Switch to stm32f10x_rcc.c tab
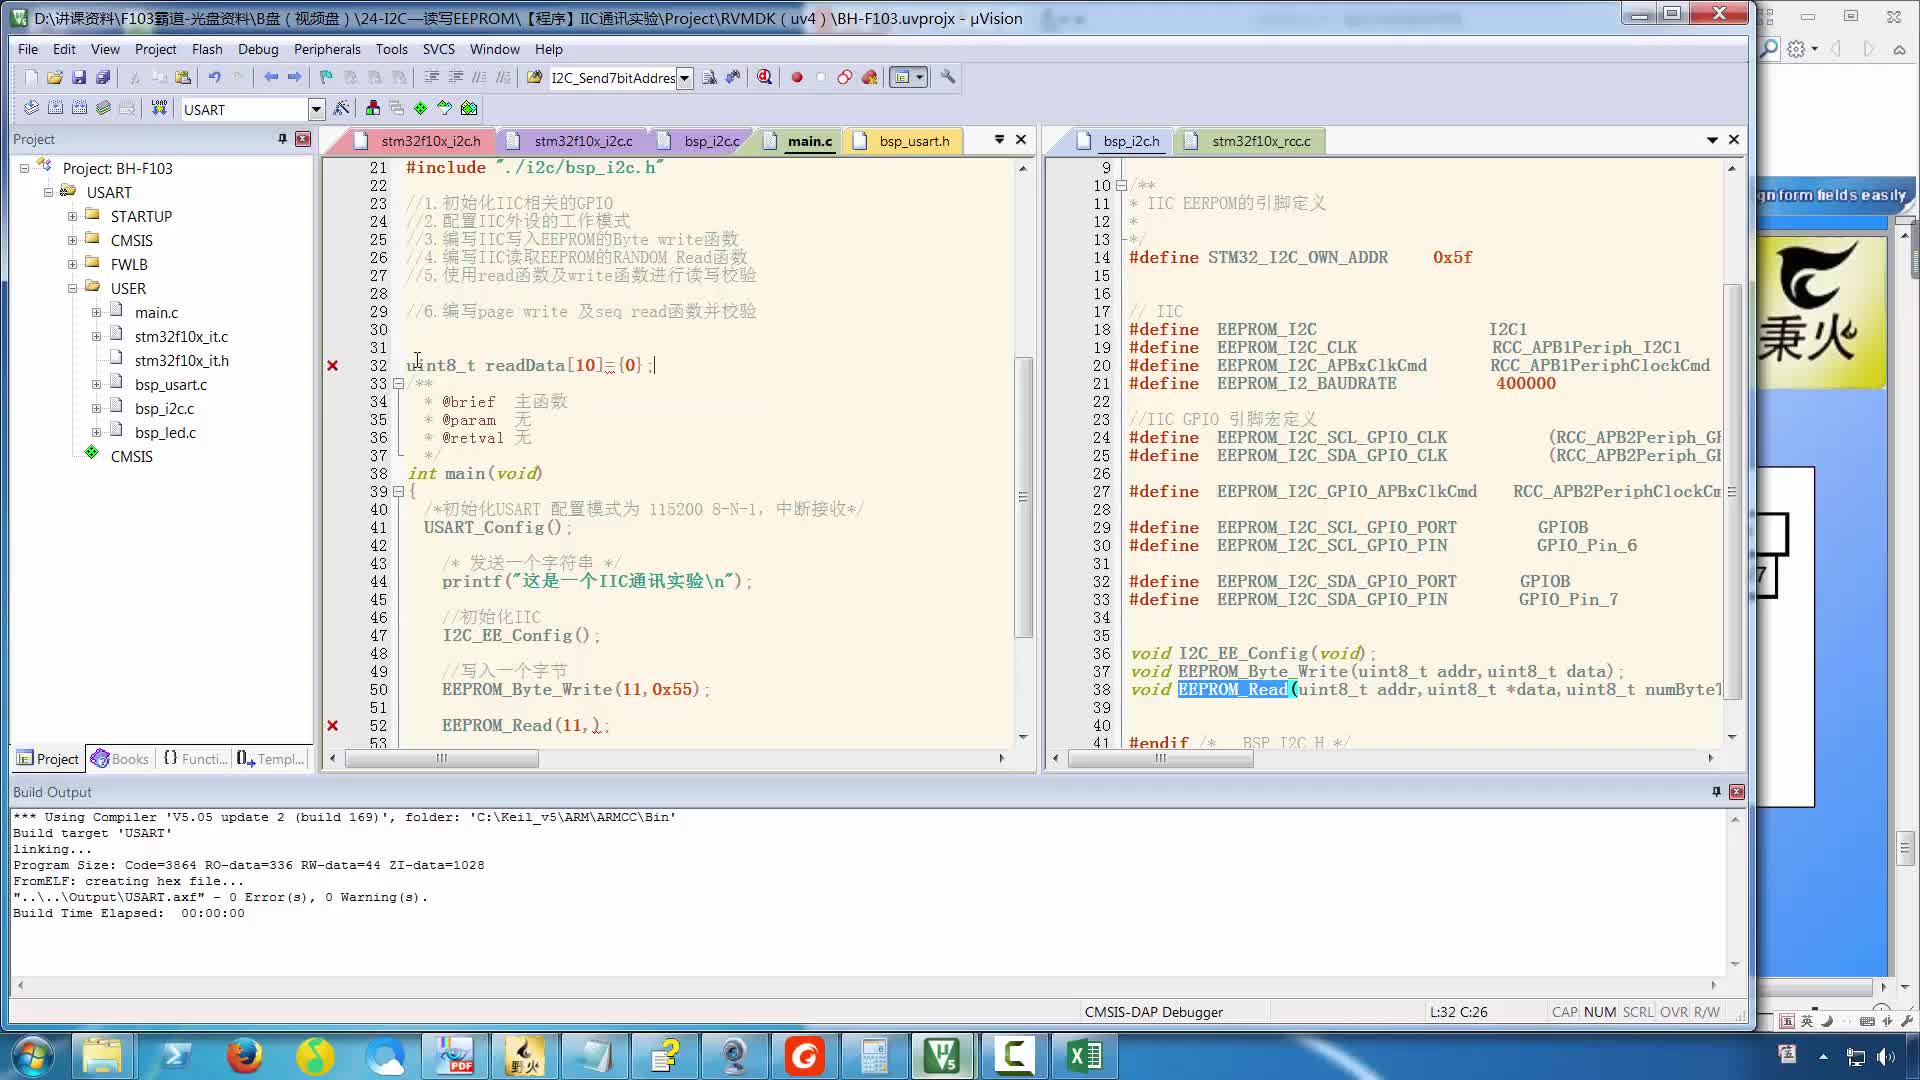Screen dimensions: 1920x1080 [x=1250, y=141]
